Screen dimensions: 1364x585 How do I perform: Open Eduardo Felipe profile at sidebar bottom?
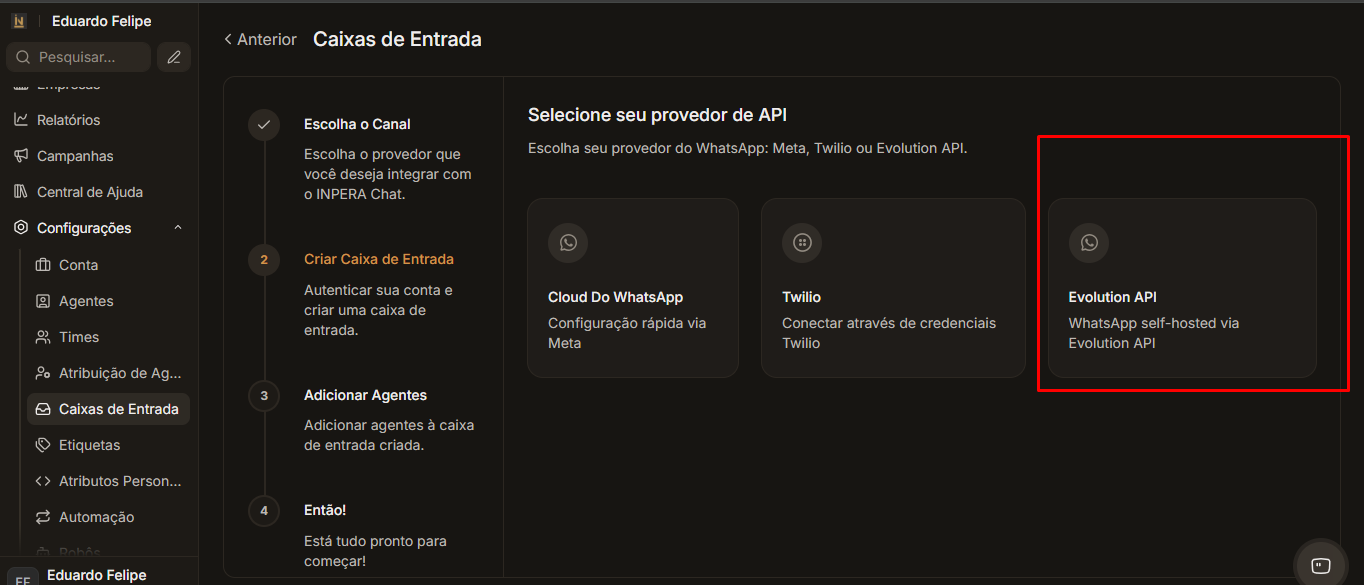[98, 575]
